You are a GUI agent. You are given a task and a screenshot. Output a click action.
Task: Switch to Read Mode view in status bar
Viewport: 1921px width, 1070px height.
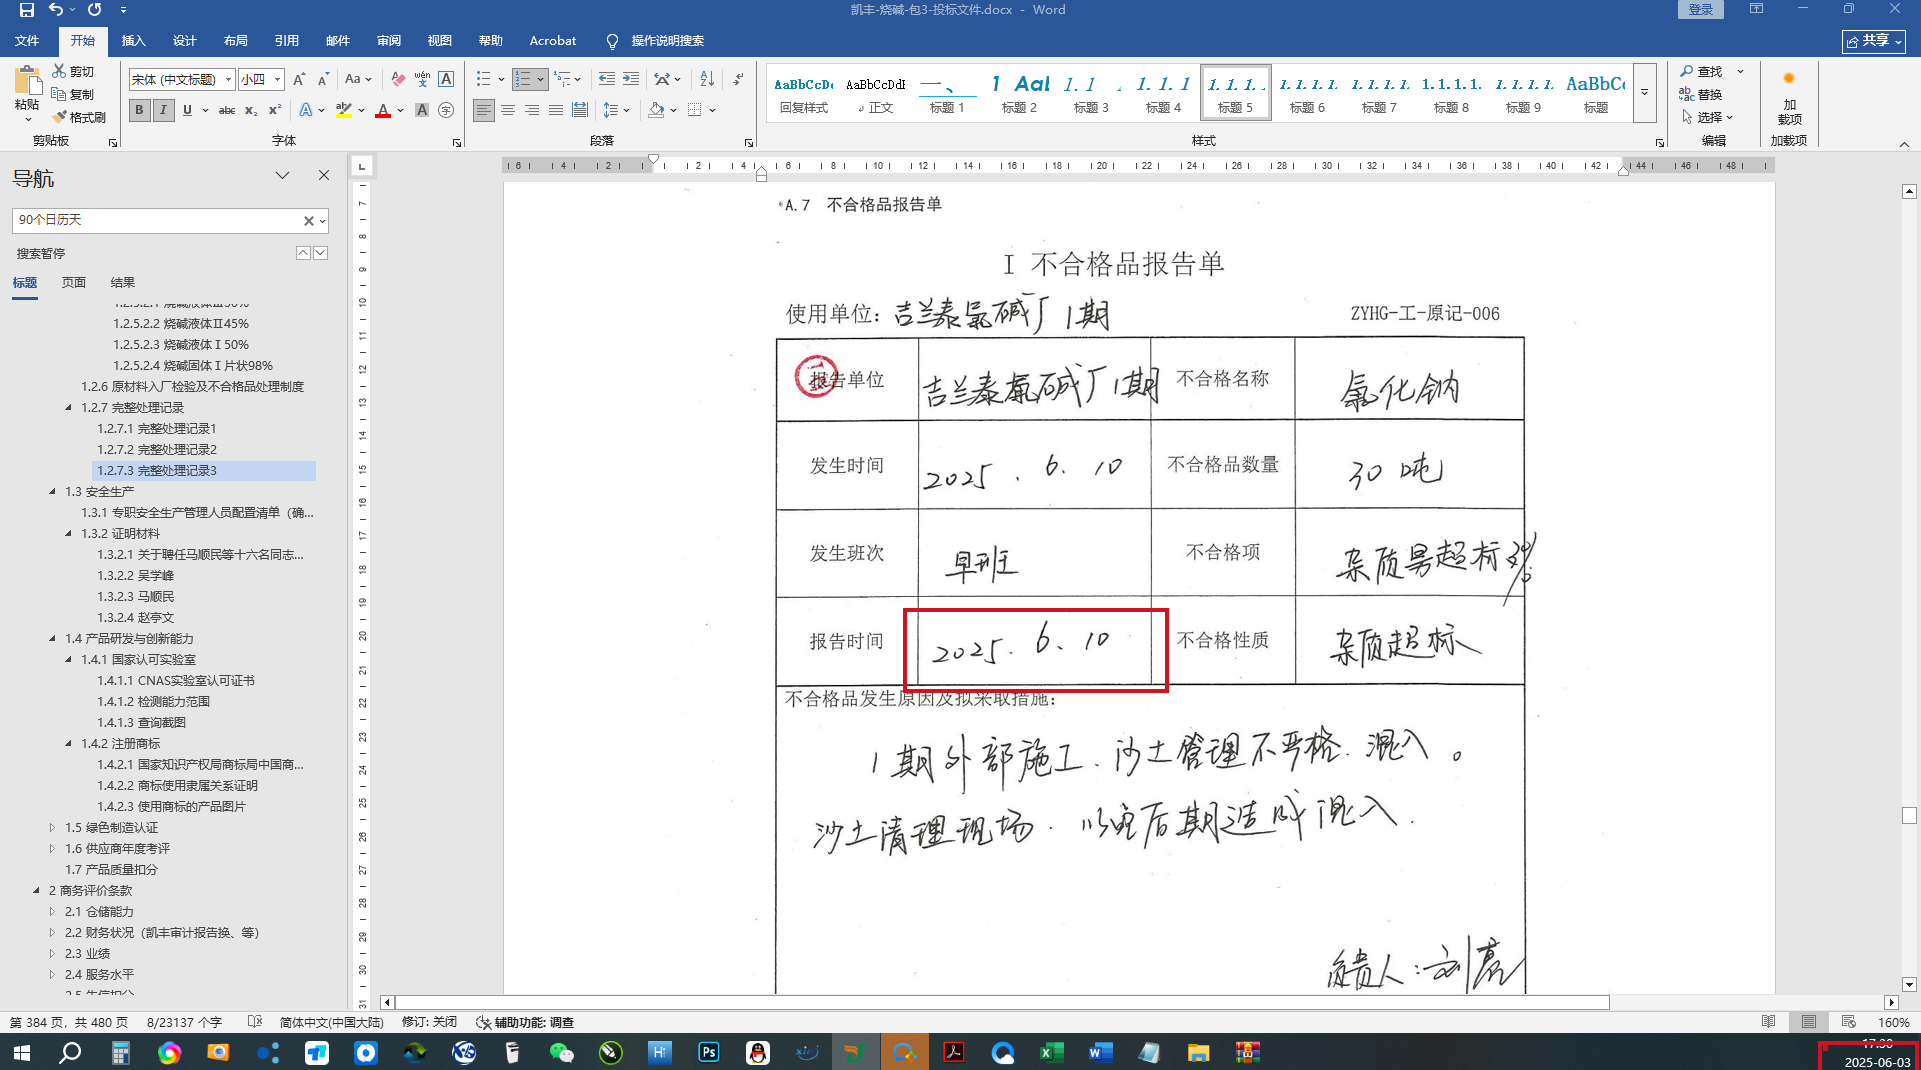(1769, 1022)
